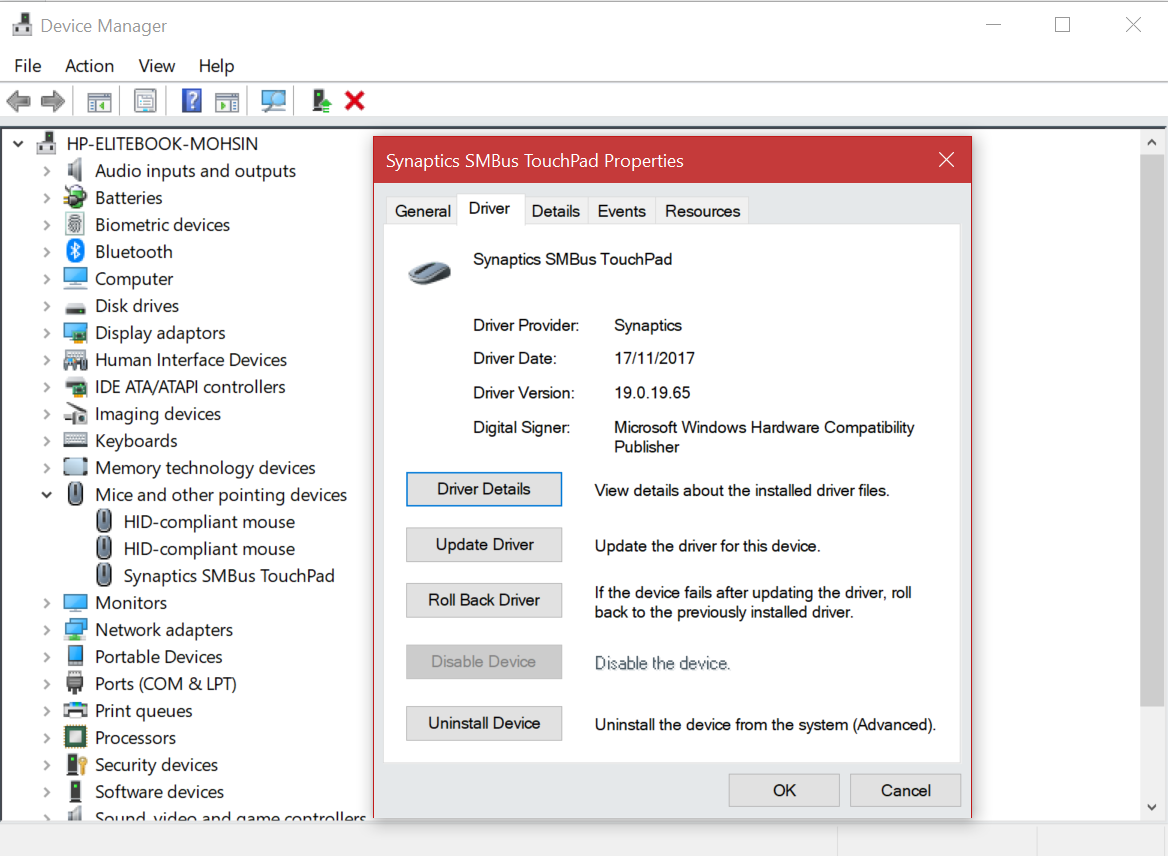Screen dimensions: 1168x856
Task: Expand the Portable Devices node
Action: click(47, 657)
